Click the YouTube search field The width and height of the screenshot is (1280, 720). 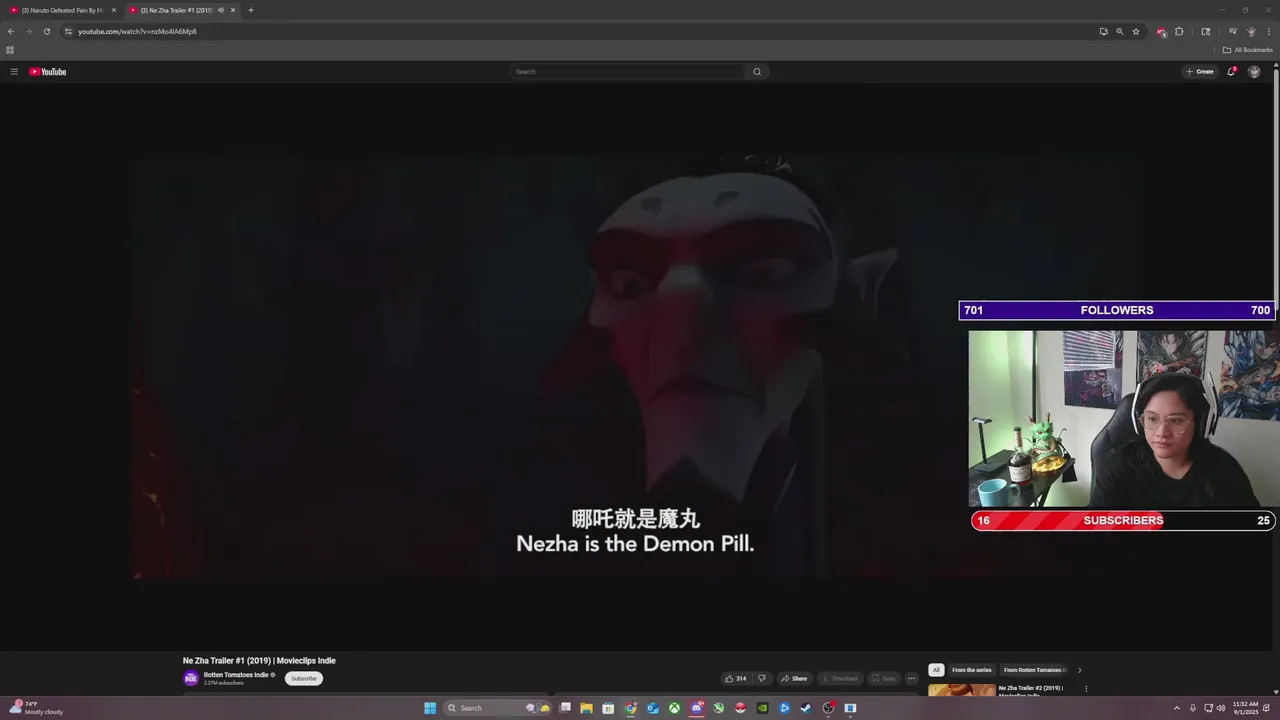click(628, 71)
